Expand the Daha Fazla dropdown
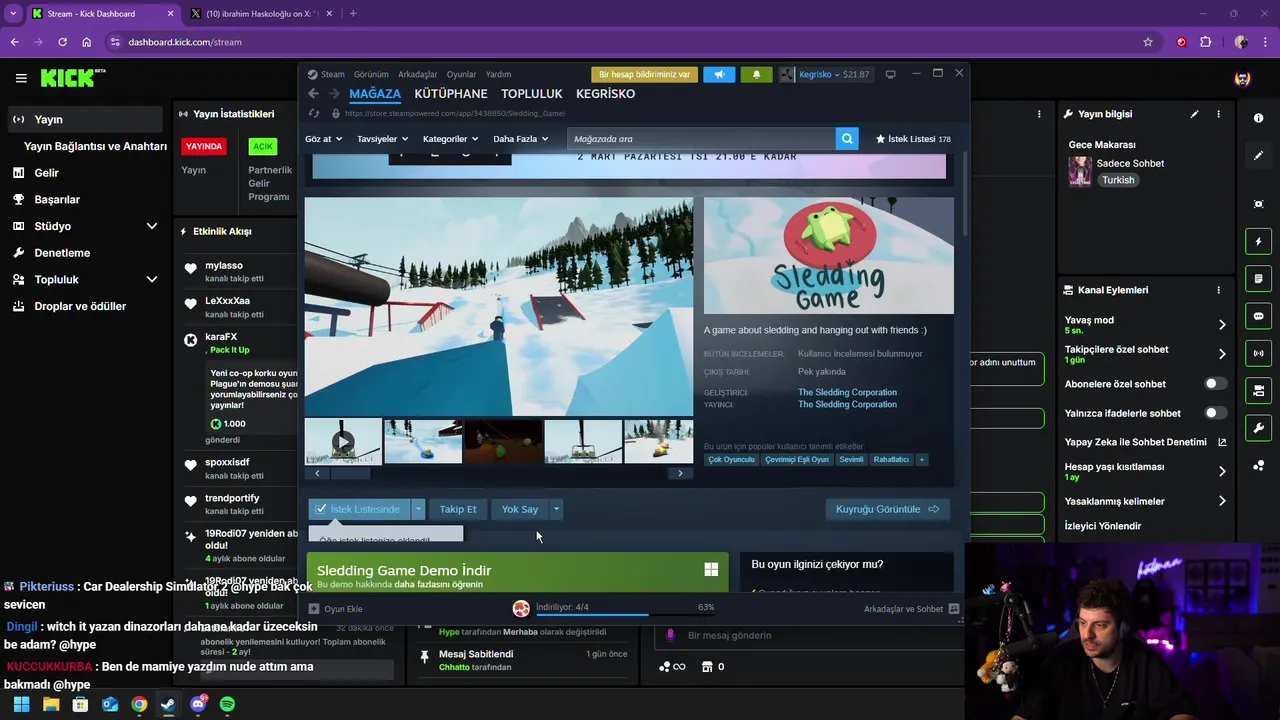Image resolution: width=1280 pixels, height=720 pixels. click(521, 139)
